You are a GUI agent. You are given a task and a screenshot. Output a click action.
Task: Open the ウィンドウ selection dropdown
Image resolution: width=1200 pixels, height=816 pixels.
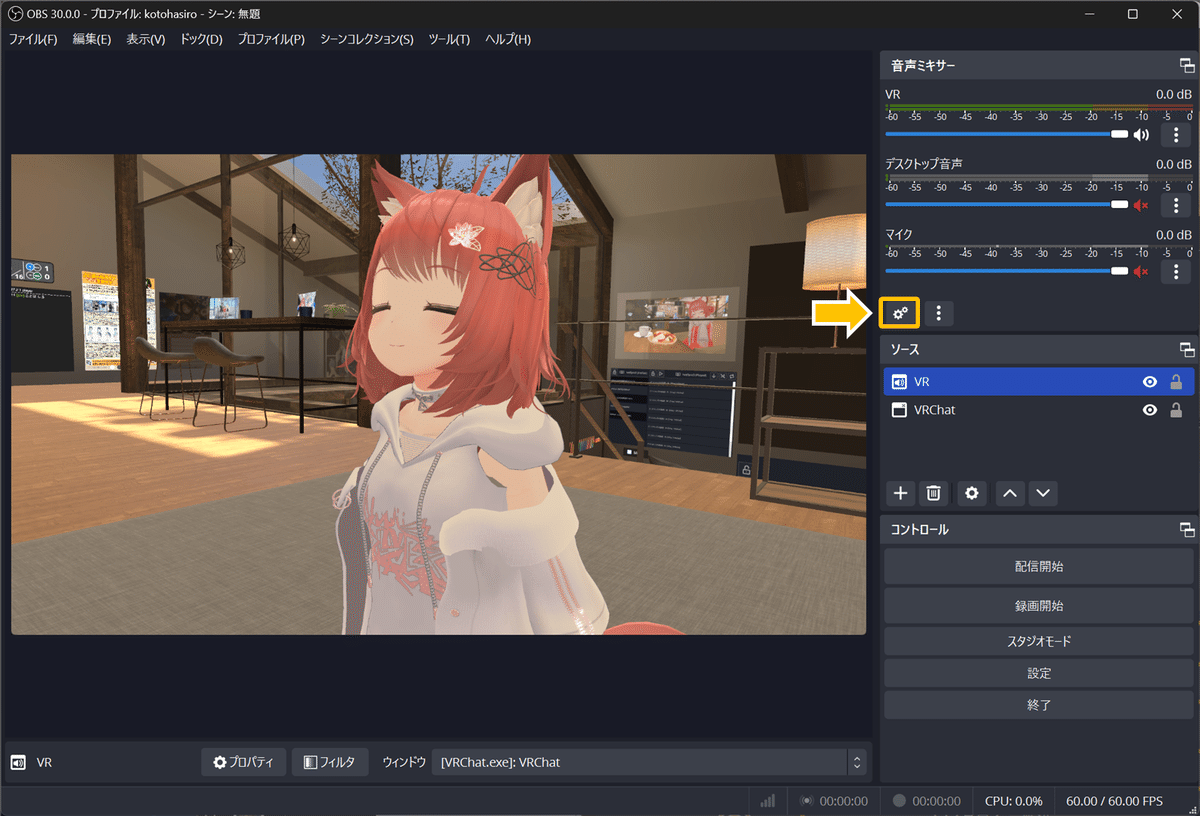650,762
